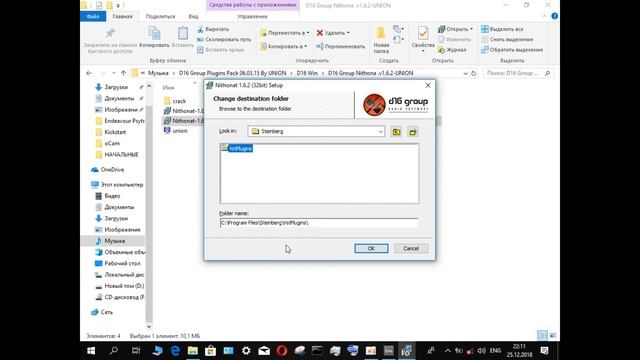The height and width of the screenshot is (360, 640).
Task: Click the up one level folder icon in Setup dialog
Action: click(396, 132)
